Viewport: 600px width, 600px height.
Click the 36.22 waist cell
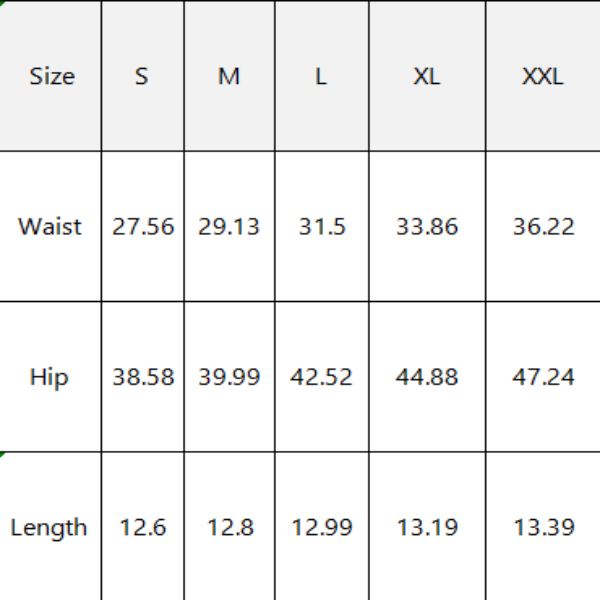point(543,227)
